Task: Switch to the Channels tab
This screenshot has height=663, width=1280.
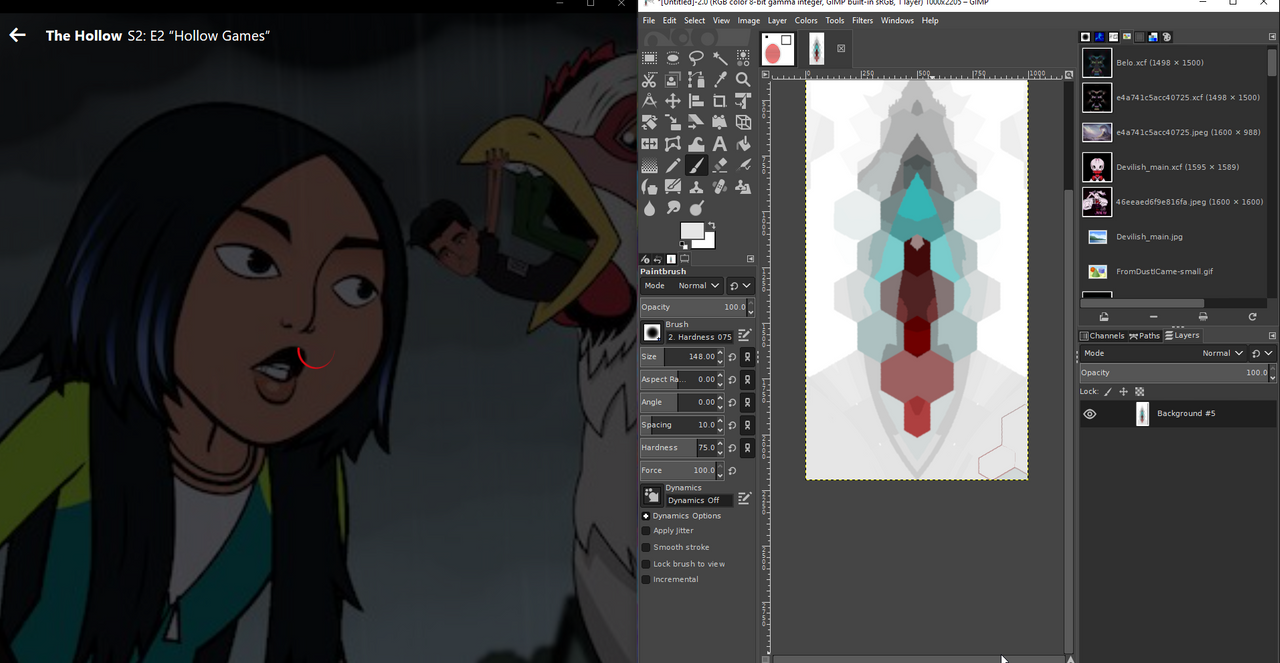Action: click(1102, 336)
